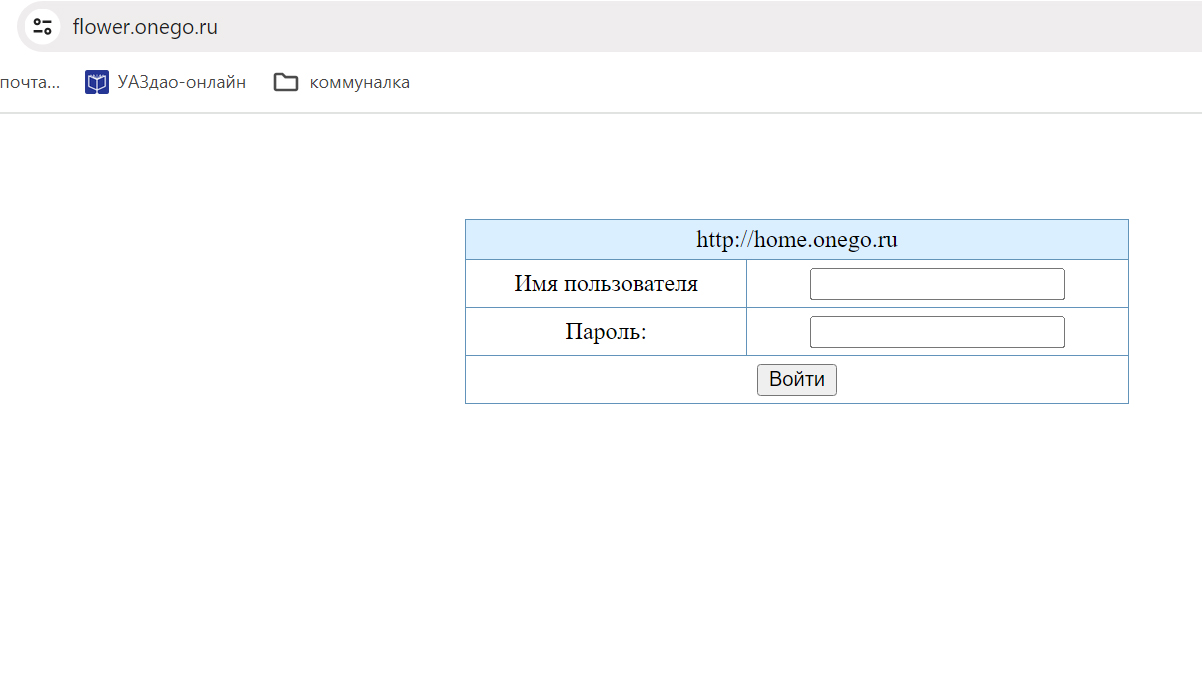Click the http://home.onego.ru header text

[x=796, y=240]
